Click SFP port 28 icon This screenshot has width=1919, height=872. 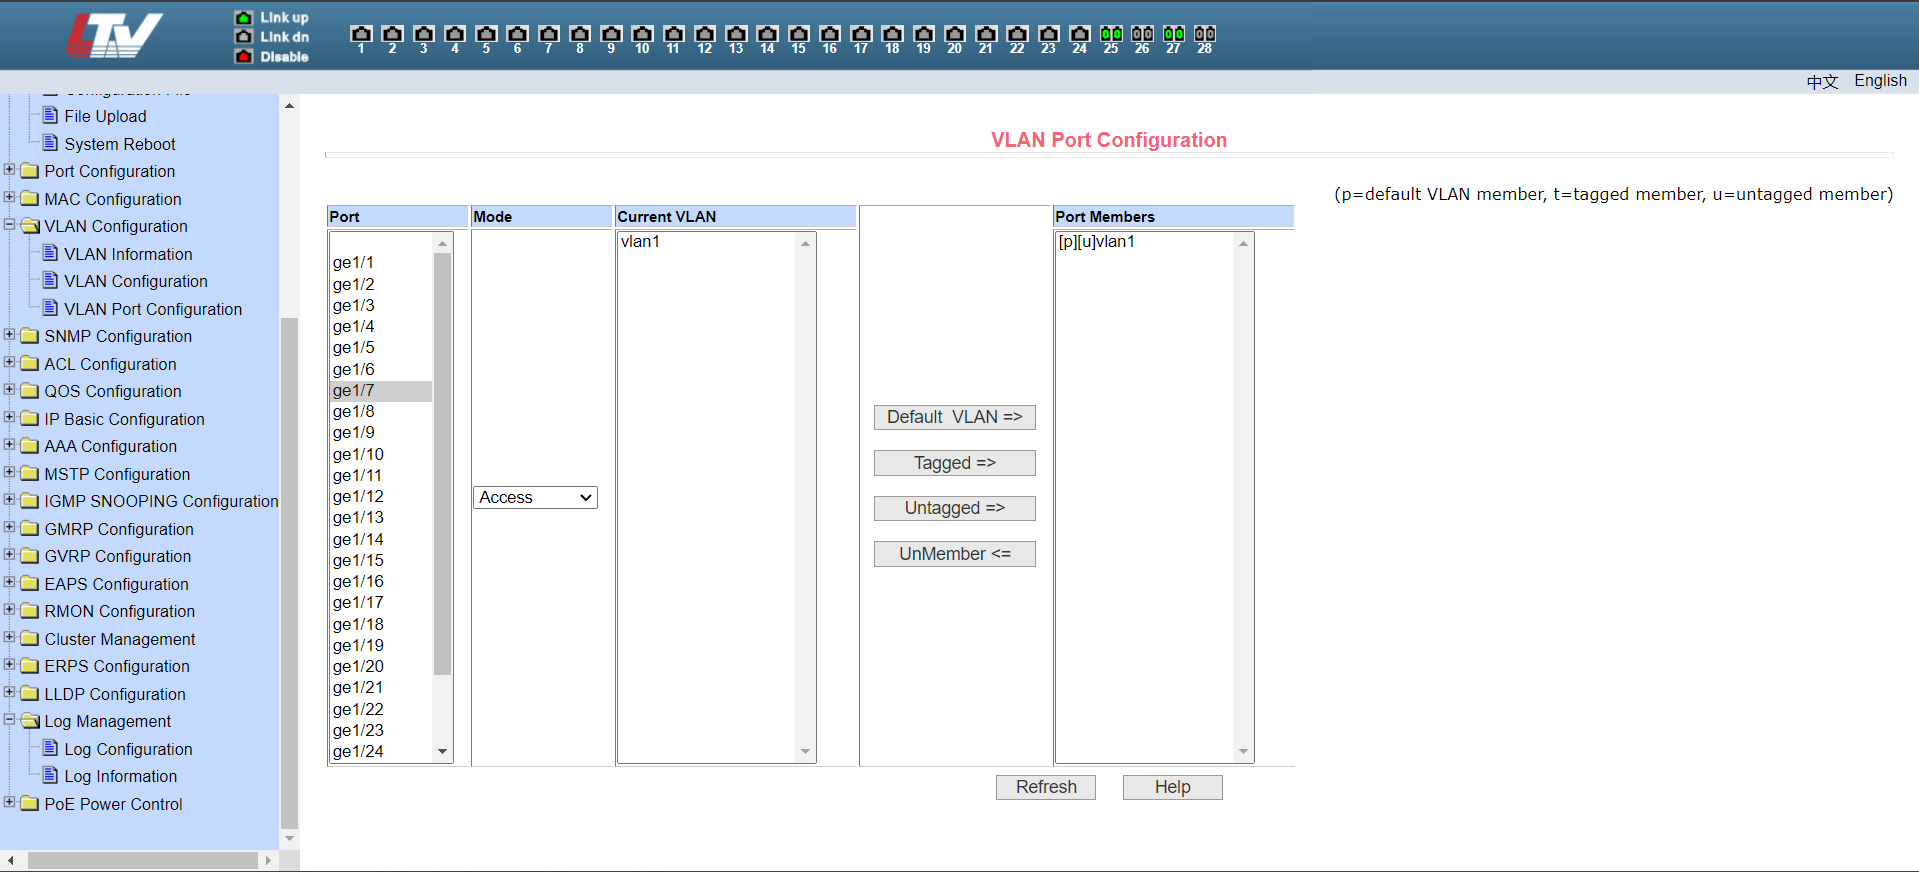tap(1205, 34)
